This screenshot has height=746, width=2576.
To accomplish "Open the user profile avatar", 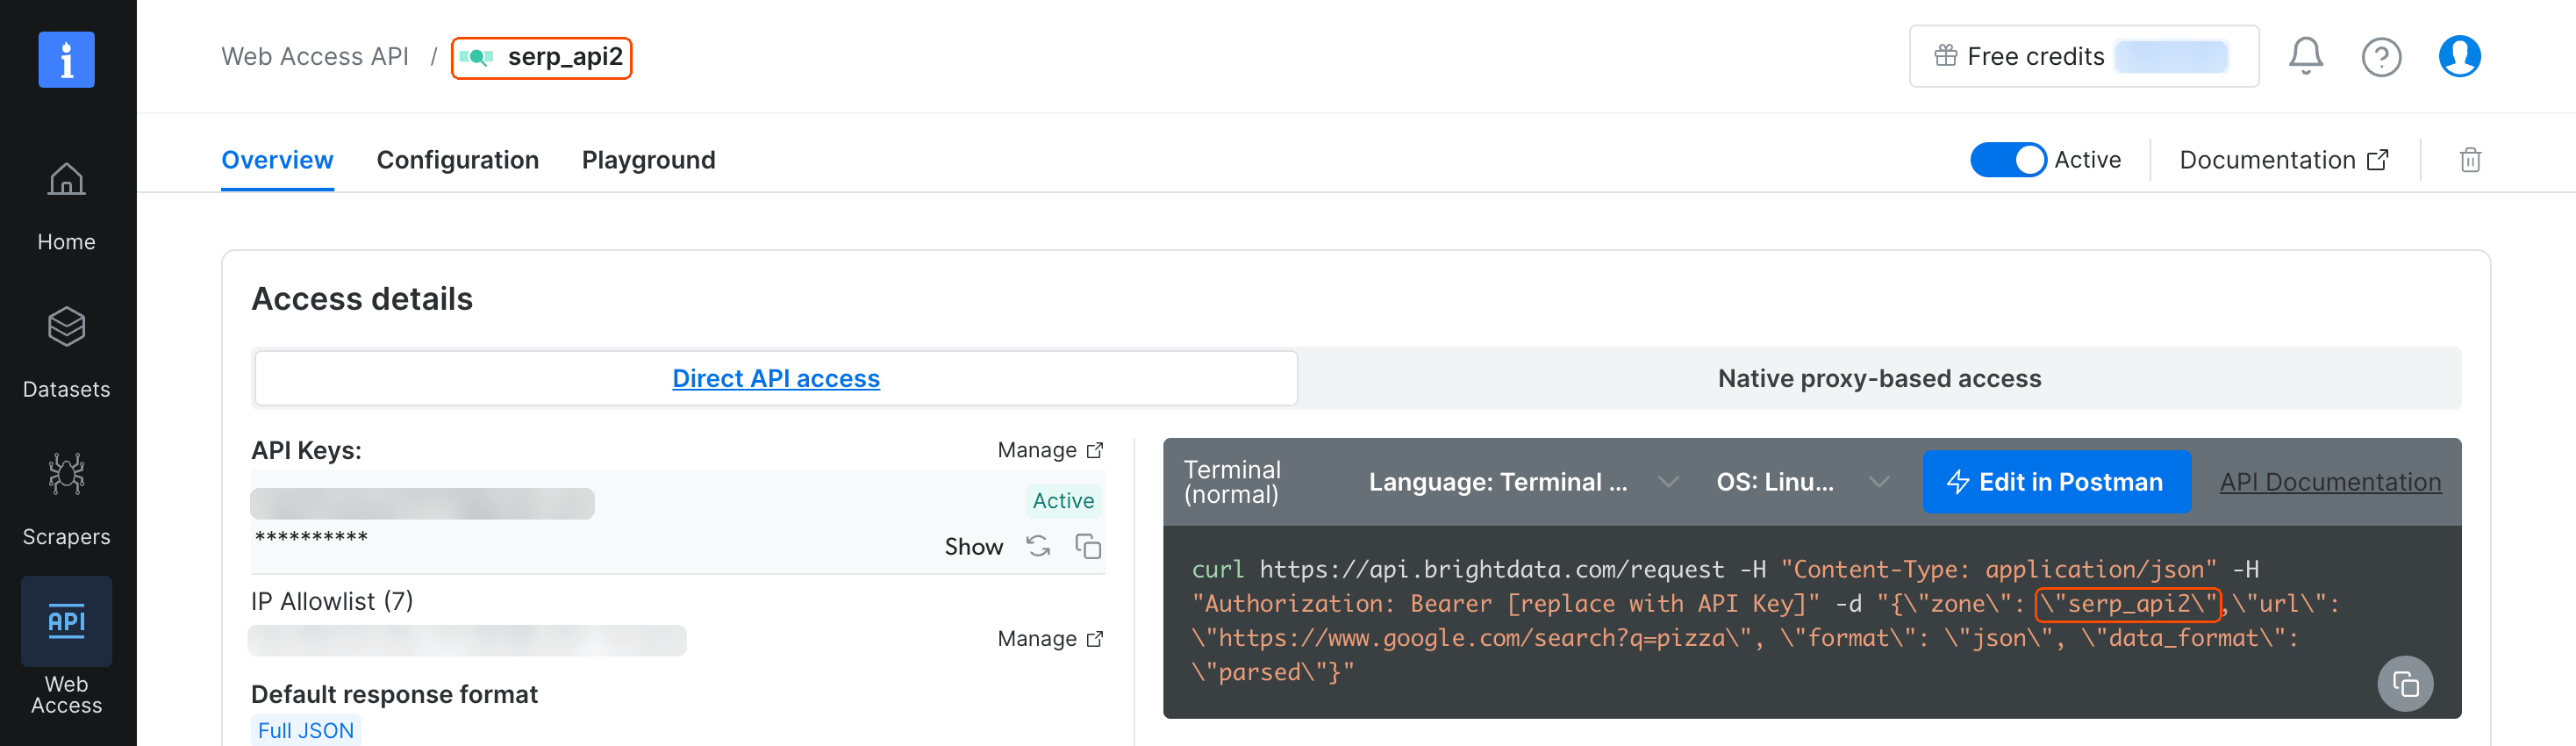I will [2459, 56].
